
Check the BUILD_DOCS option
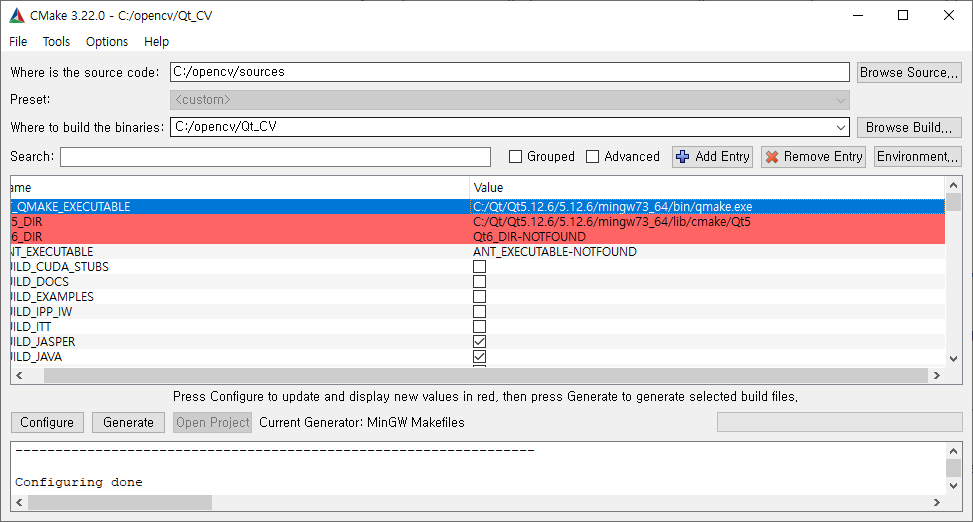coord(479,282)
